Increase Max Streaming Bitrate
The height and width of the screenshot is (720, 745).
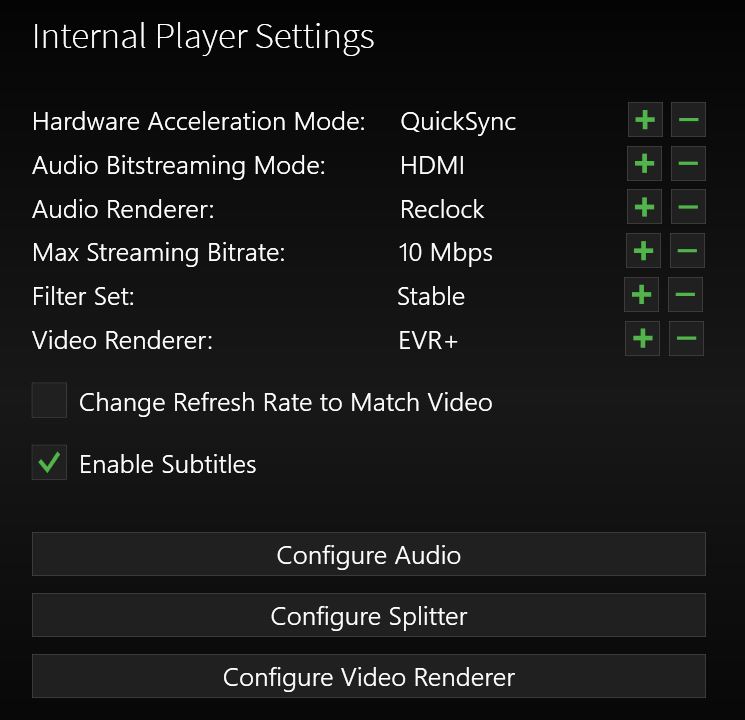pyautogui.click(x=643, y=251)
